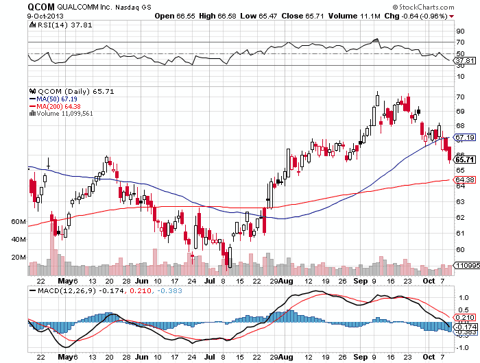The image size is (480, 363).
Task: Click the RSI indicator icon
Action: pyautogui.click(x=32, y=25)
